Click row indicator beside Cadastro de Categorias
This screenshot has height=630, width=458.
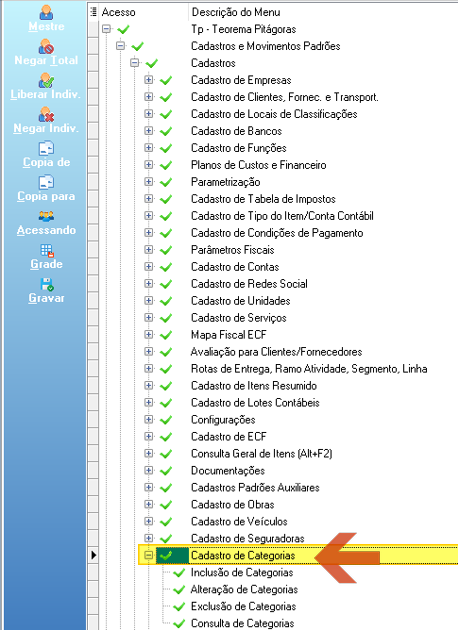(x=93, y=555)
